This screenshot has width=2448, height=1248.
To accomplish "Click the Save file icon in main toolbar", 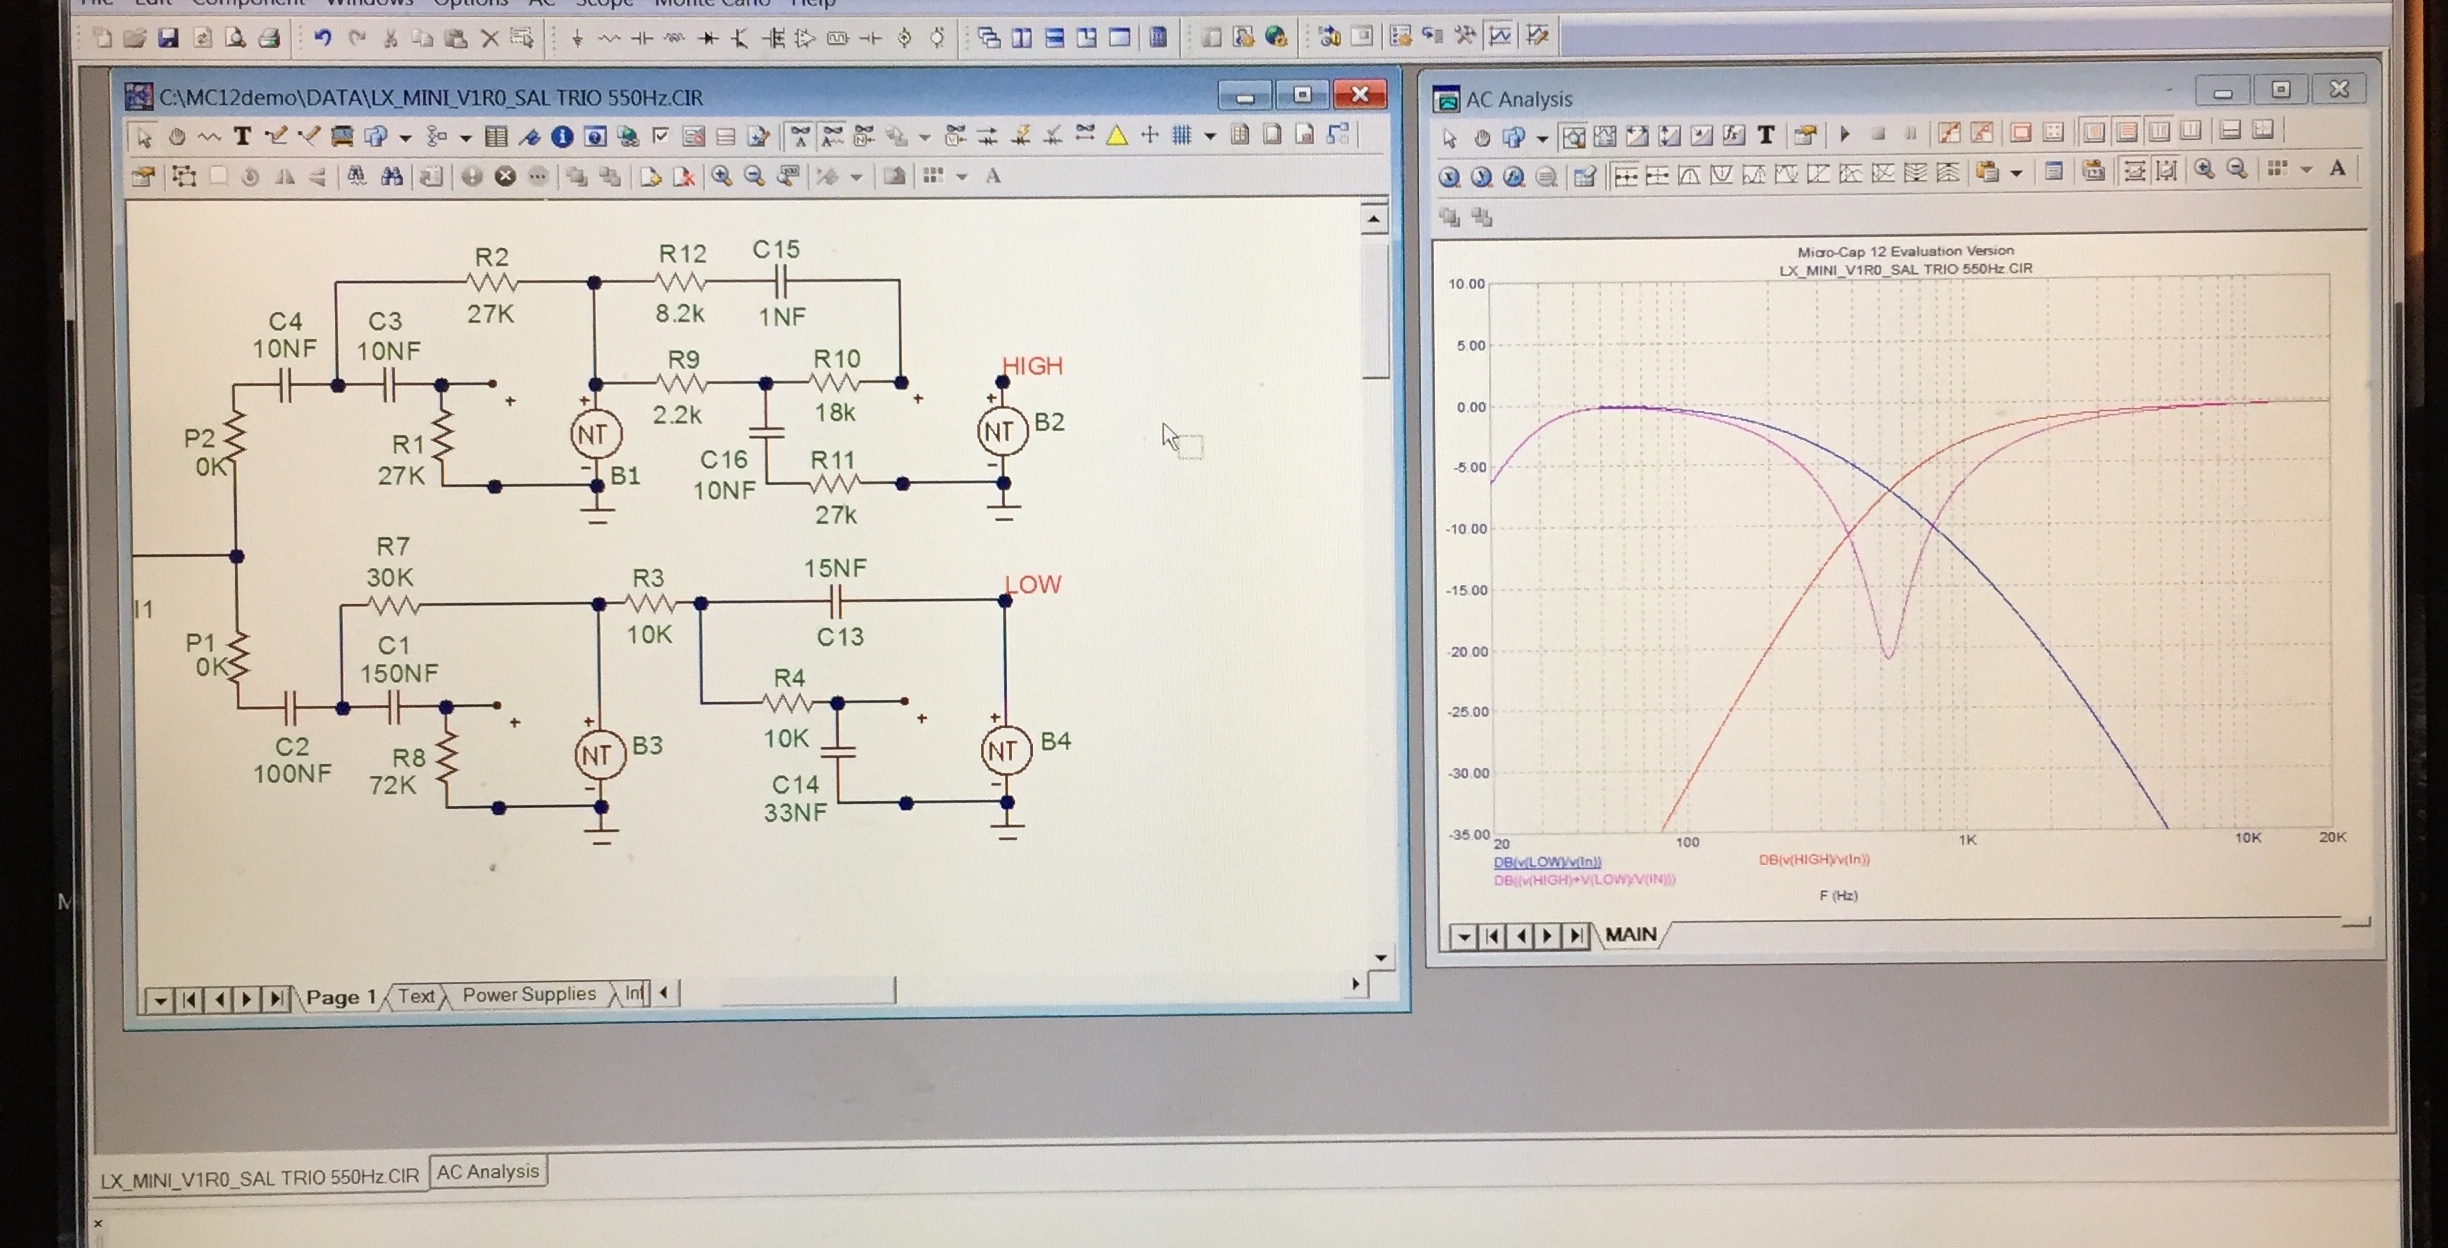I will click(168, 38).
